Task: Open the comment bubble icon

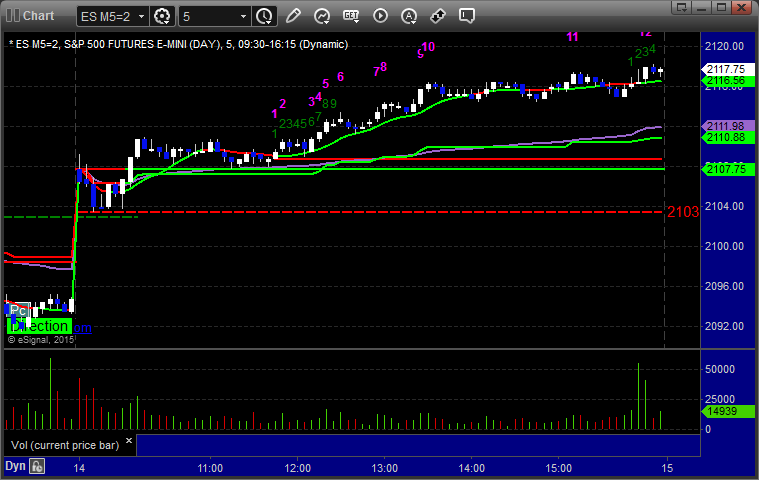Action: pos(467,16)
